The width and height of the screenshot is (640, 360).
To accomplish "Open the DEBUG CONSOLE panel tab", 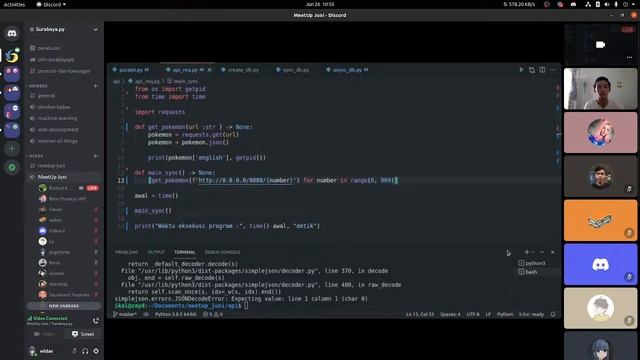I will 222,252.
